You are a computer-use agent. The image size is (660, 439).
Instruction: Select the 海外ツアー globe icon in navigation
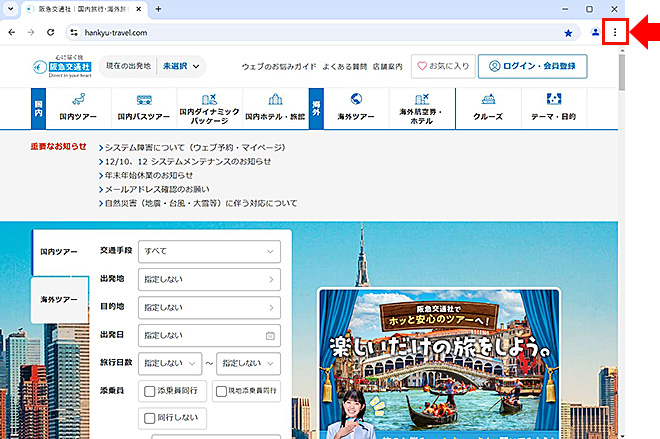coord(356,100)
